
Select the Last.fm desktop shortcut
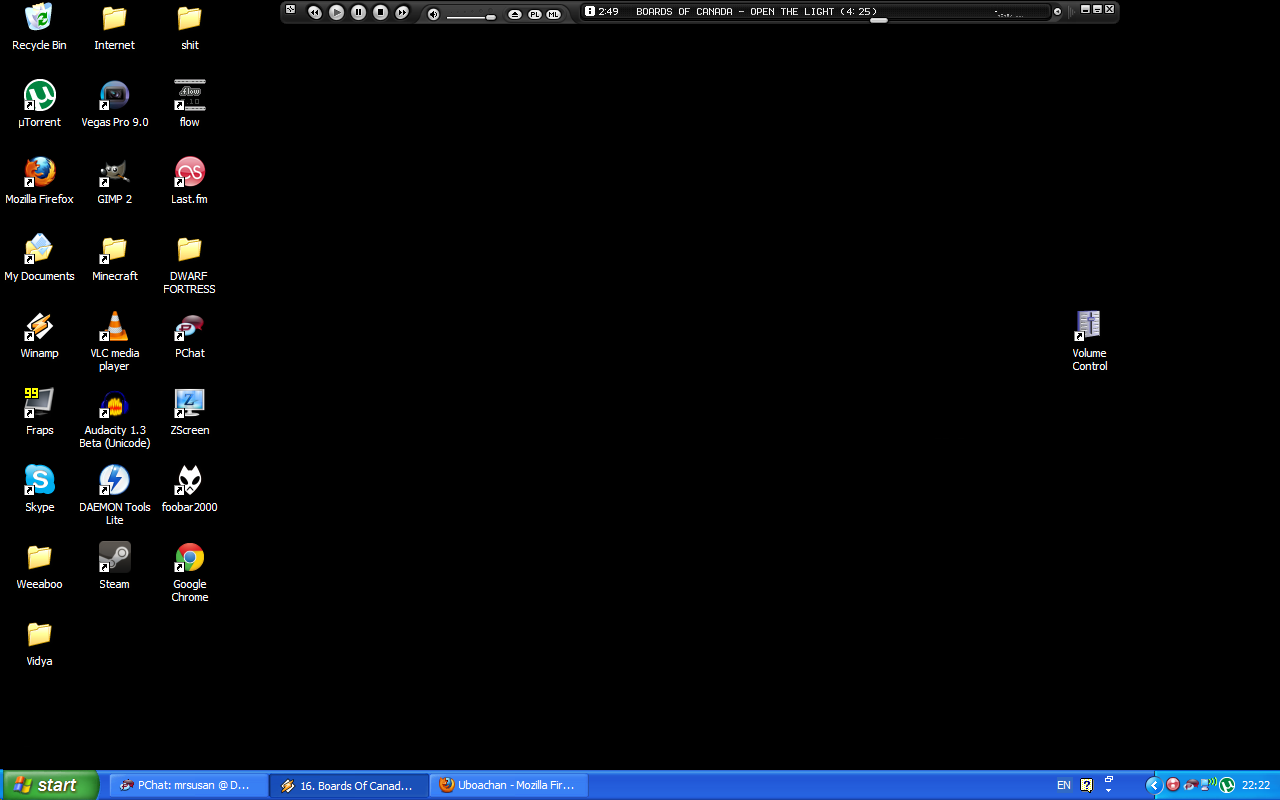(189, 181)
